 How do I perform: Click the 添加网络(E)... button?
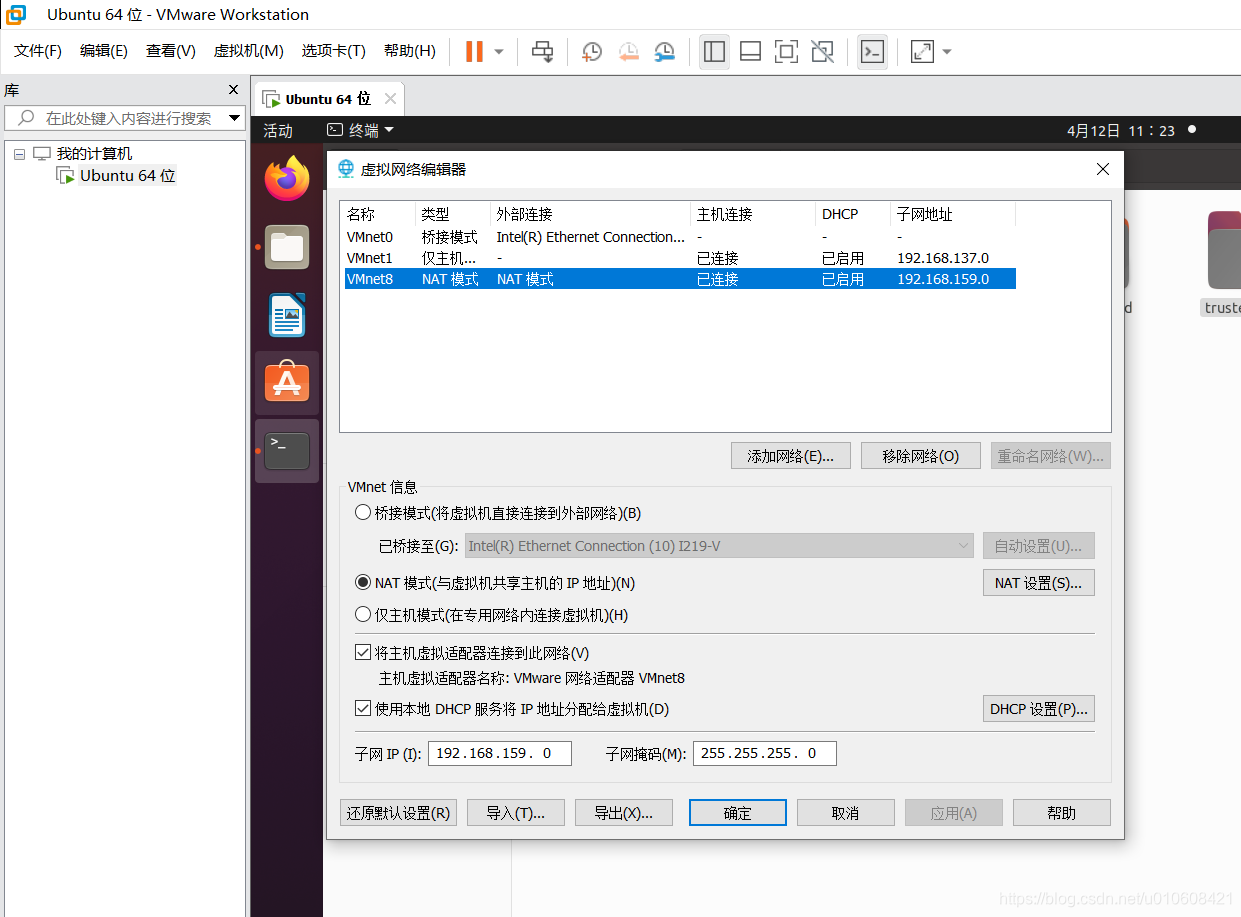click(790, 456)
